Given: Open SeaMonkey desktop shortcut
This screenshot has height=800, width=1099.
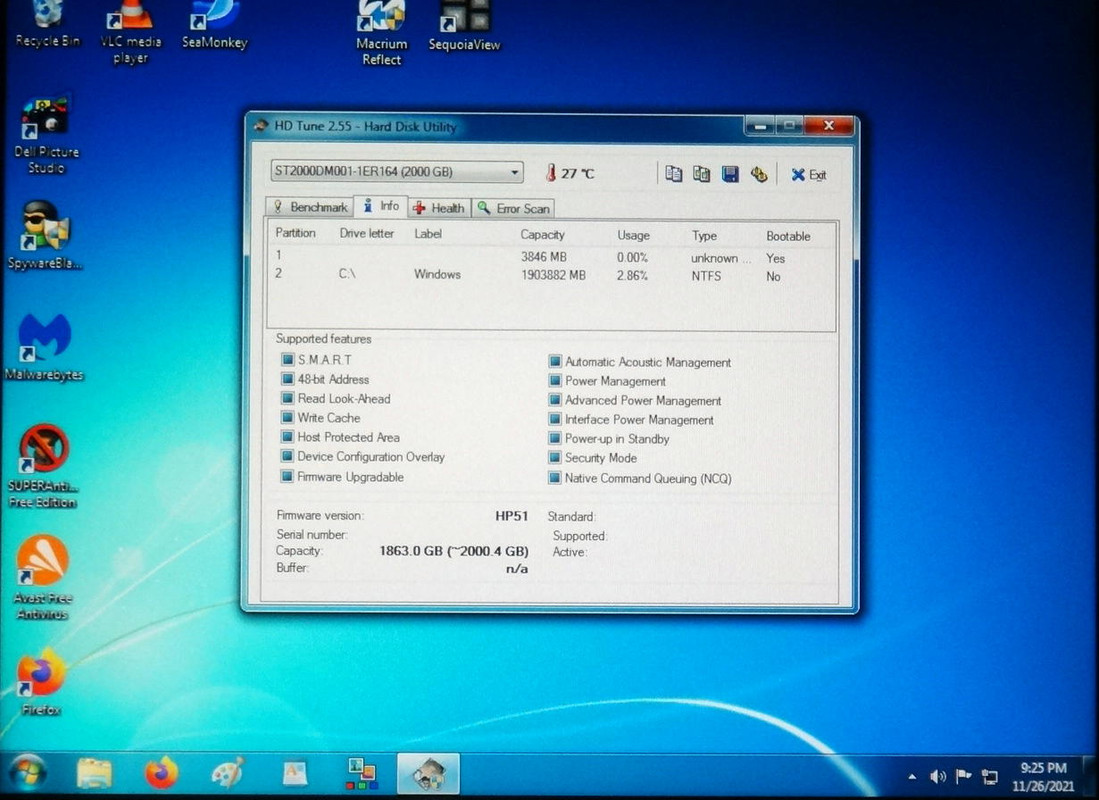Looking at the screenshot, I should (x=214, y=25).
